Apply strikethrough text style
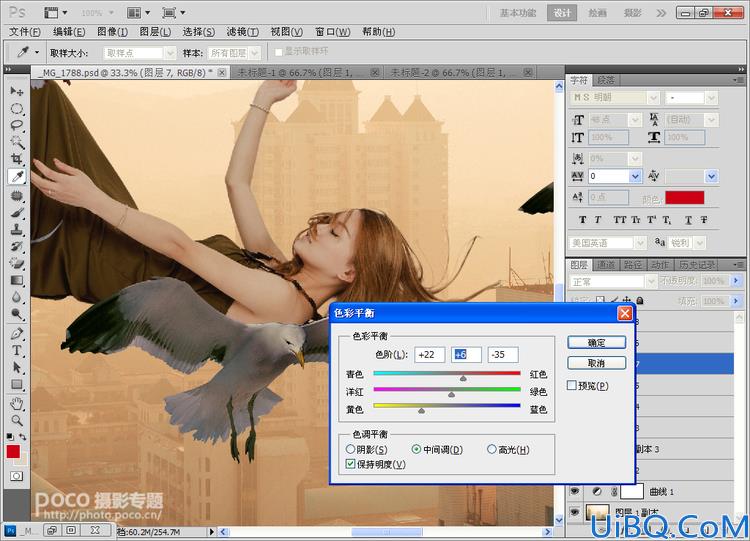 [x=704, y=220]
